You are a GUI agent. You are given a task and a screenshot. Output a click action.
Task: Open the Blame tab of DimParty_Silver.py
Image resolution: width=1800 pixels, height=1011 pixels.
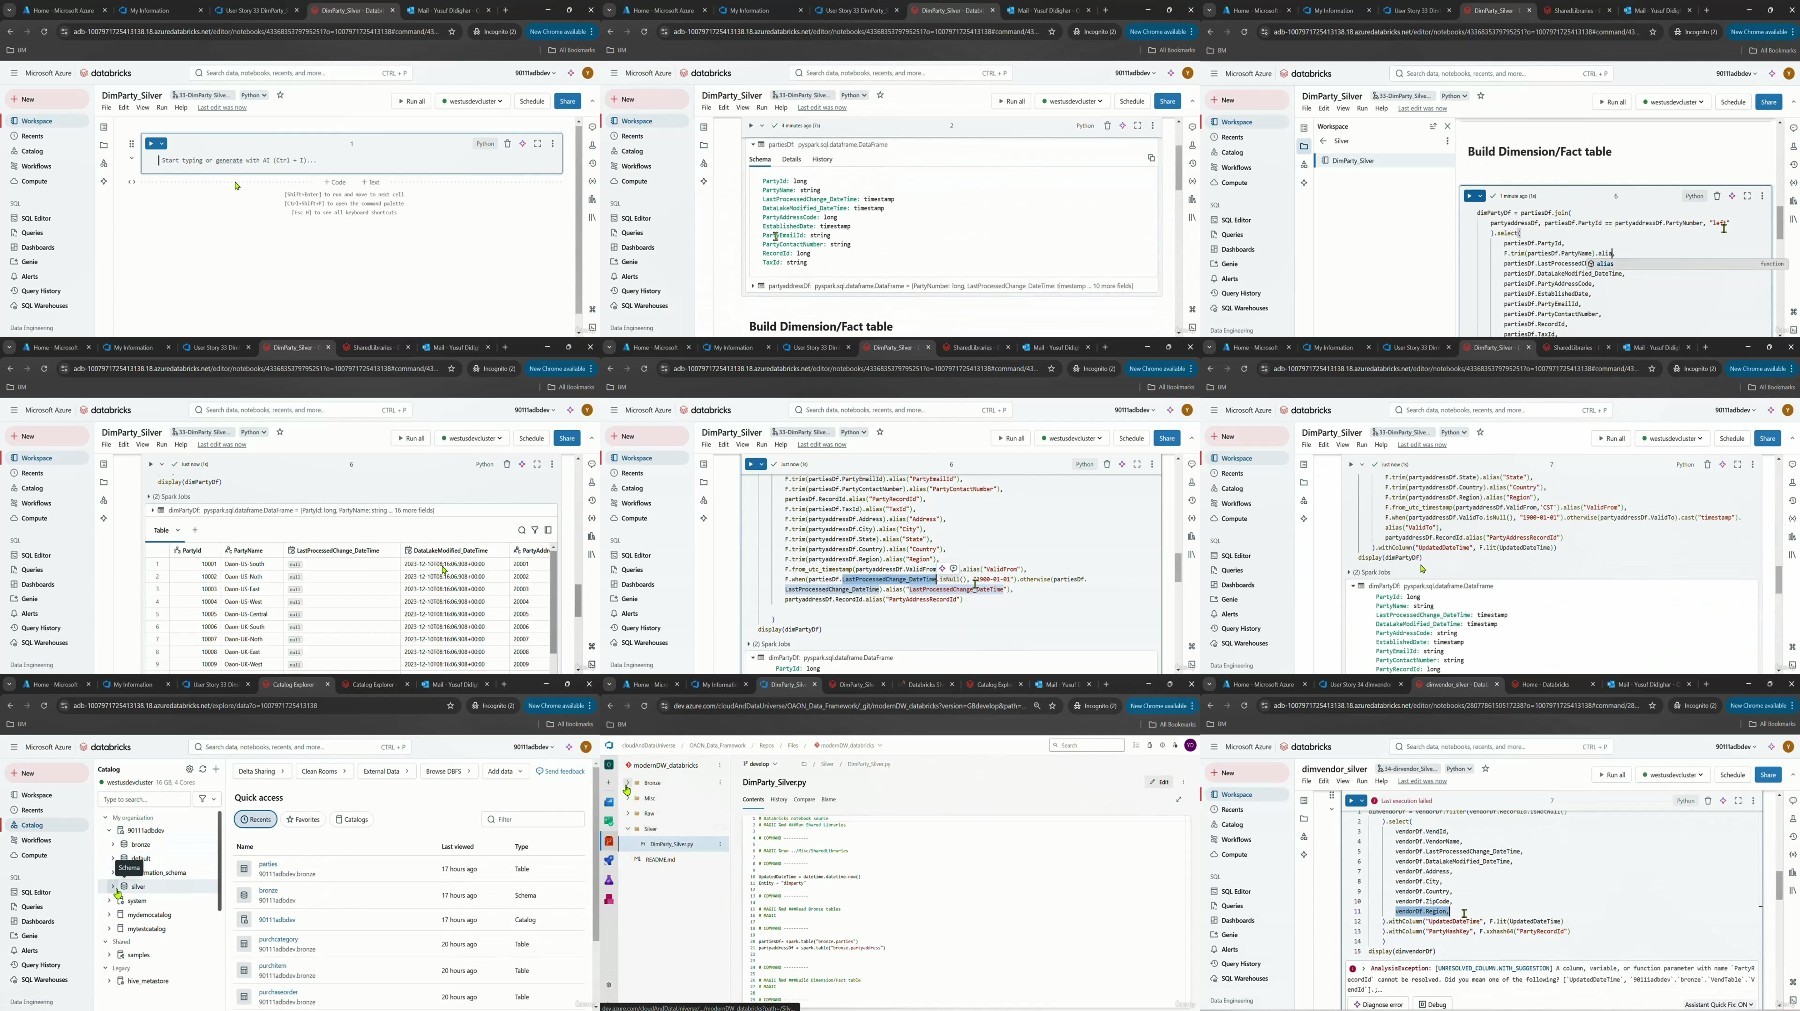pyautogui.click(x=828, y=799)
